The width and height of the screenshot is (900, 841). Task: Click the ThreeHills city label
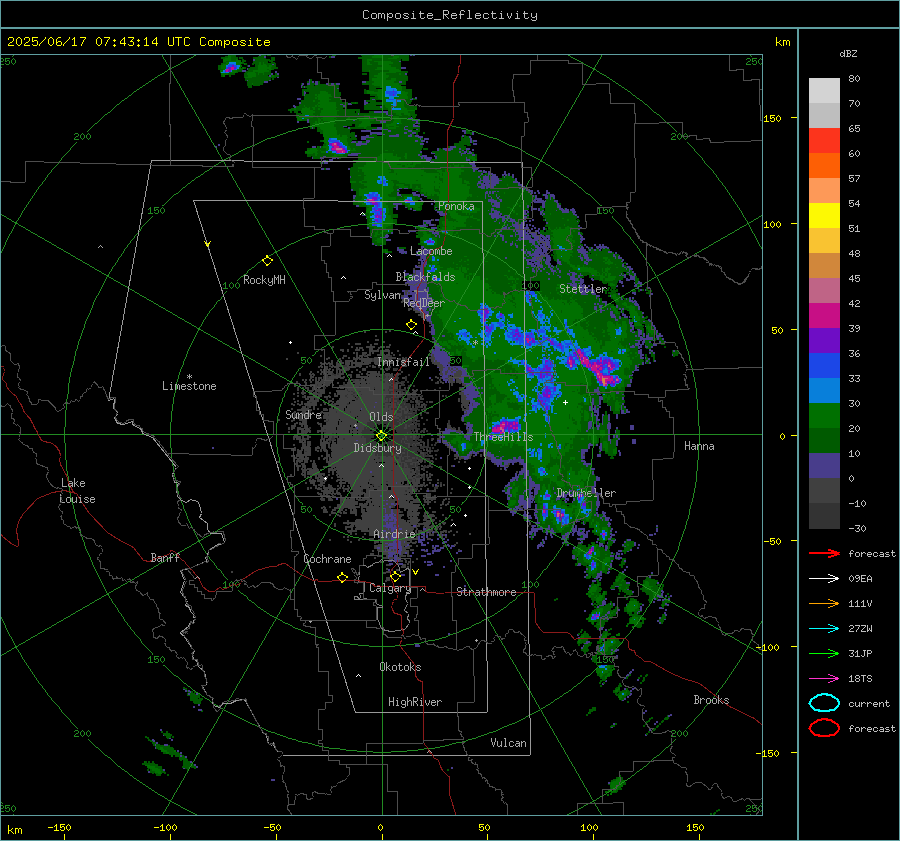pyautogui.click(x=503, y=437)
